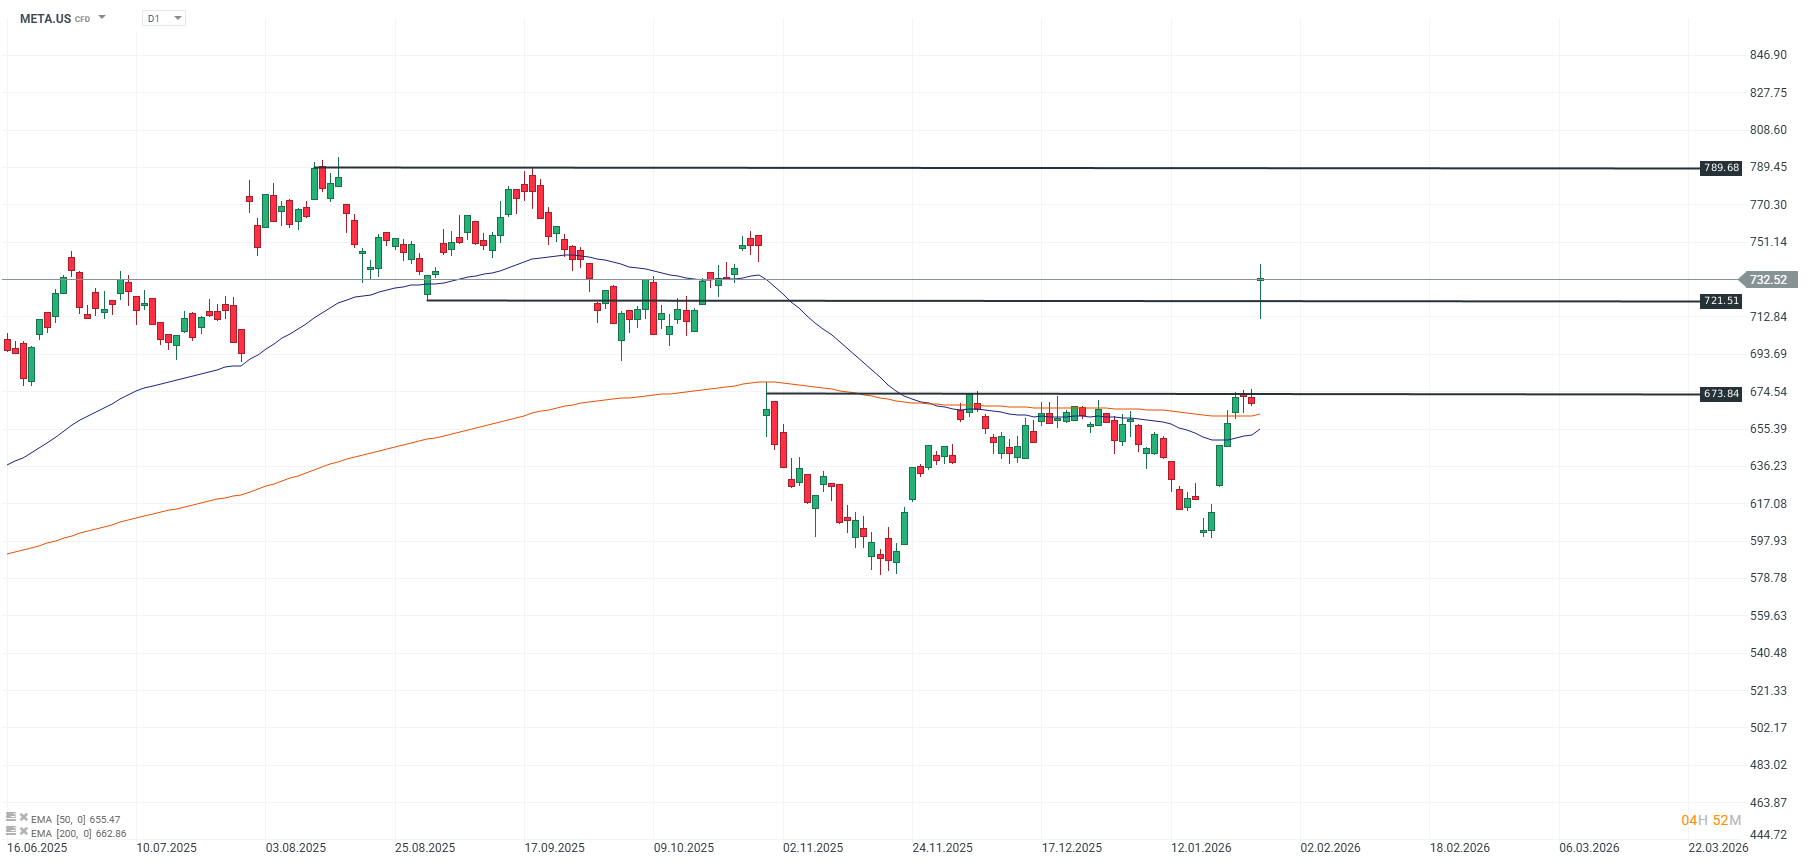Select the 673.84 horizontal line price label

click(x=1721, y=394)
